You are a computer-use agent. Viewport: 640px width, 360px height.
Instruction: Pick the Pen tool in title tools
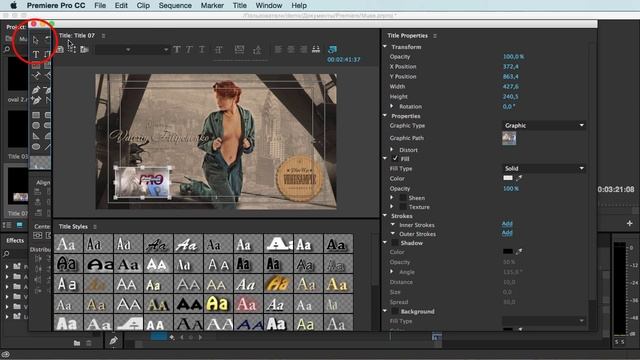point(36,90)
